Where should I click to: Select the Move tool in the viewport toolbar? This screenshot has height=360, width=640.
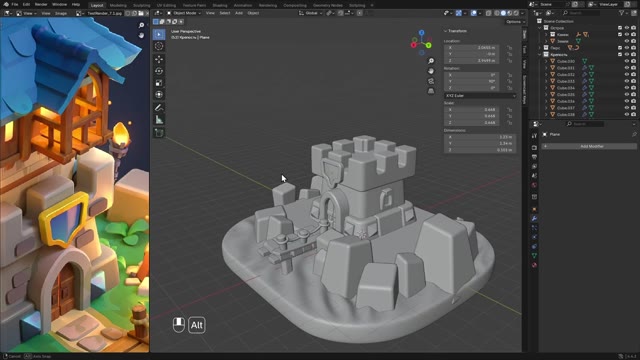159,59
